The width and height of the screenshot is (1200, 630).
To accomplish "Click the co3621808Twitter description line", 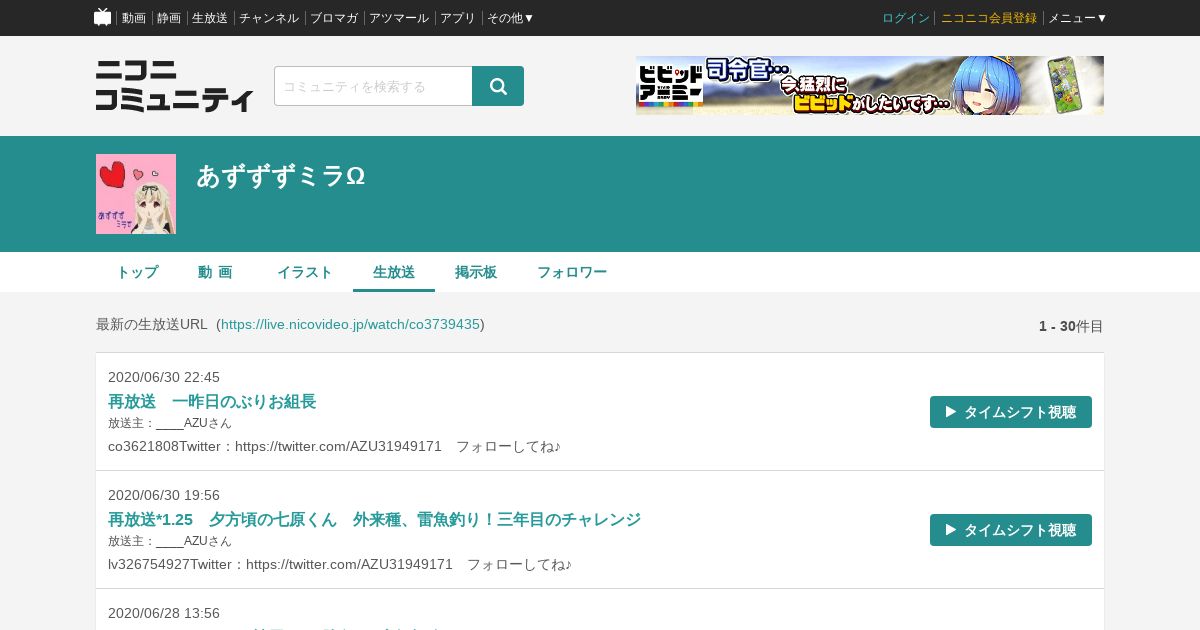I will coord(334,446).
